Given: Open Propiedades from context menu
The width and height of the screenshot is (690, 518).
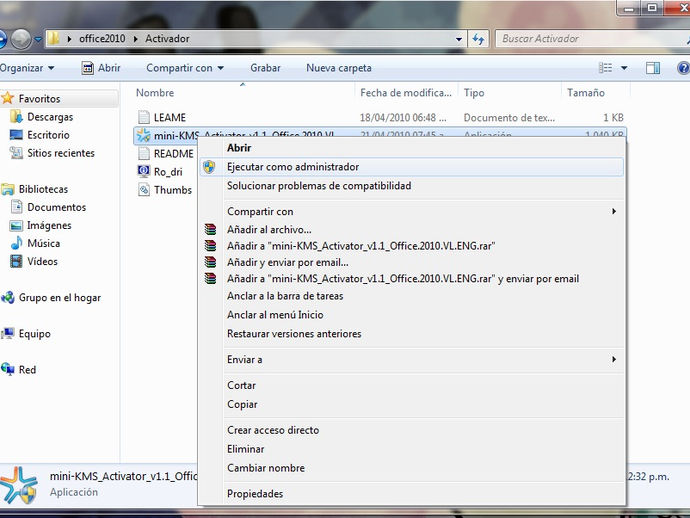Looking at the screenshot, I should click(411, 494).
